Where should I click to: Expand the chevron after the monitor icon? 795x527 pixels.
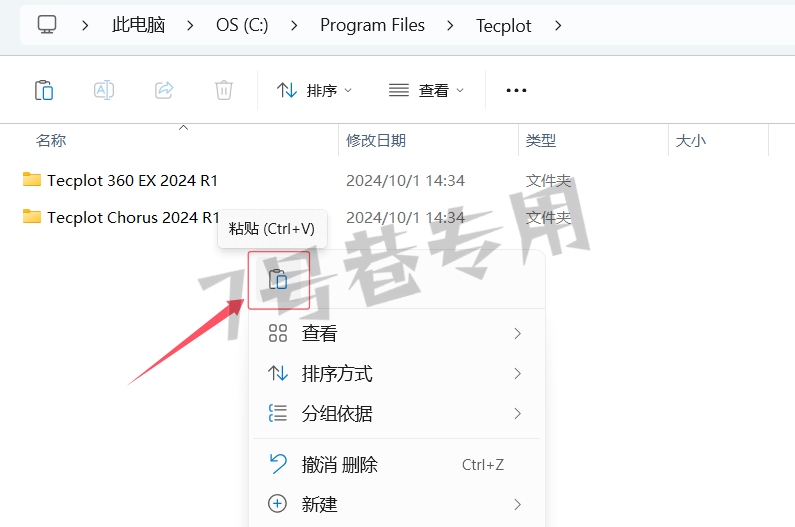tap(85, 25)
